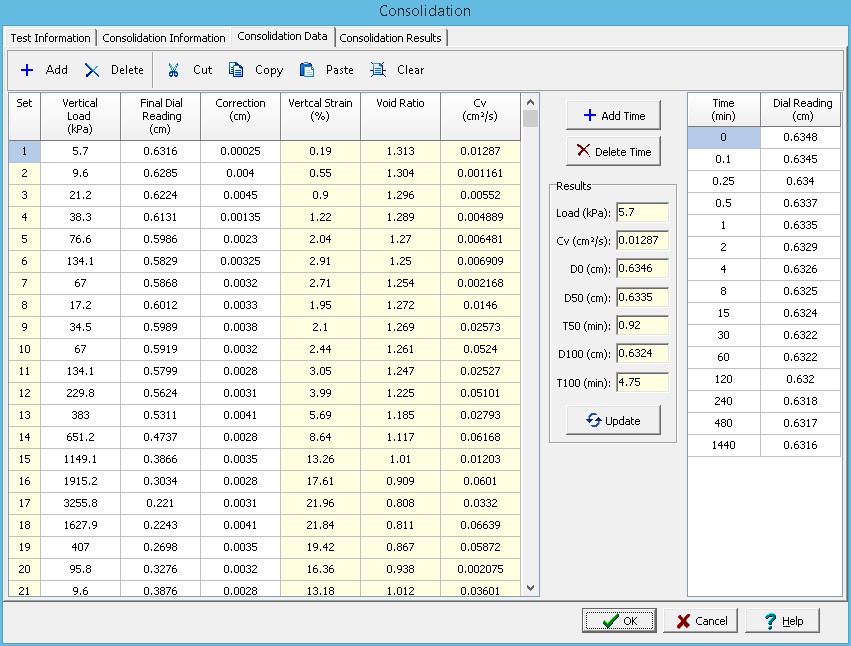
Task: Click the T50 (min) input field
Action: 641,325
